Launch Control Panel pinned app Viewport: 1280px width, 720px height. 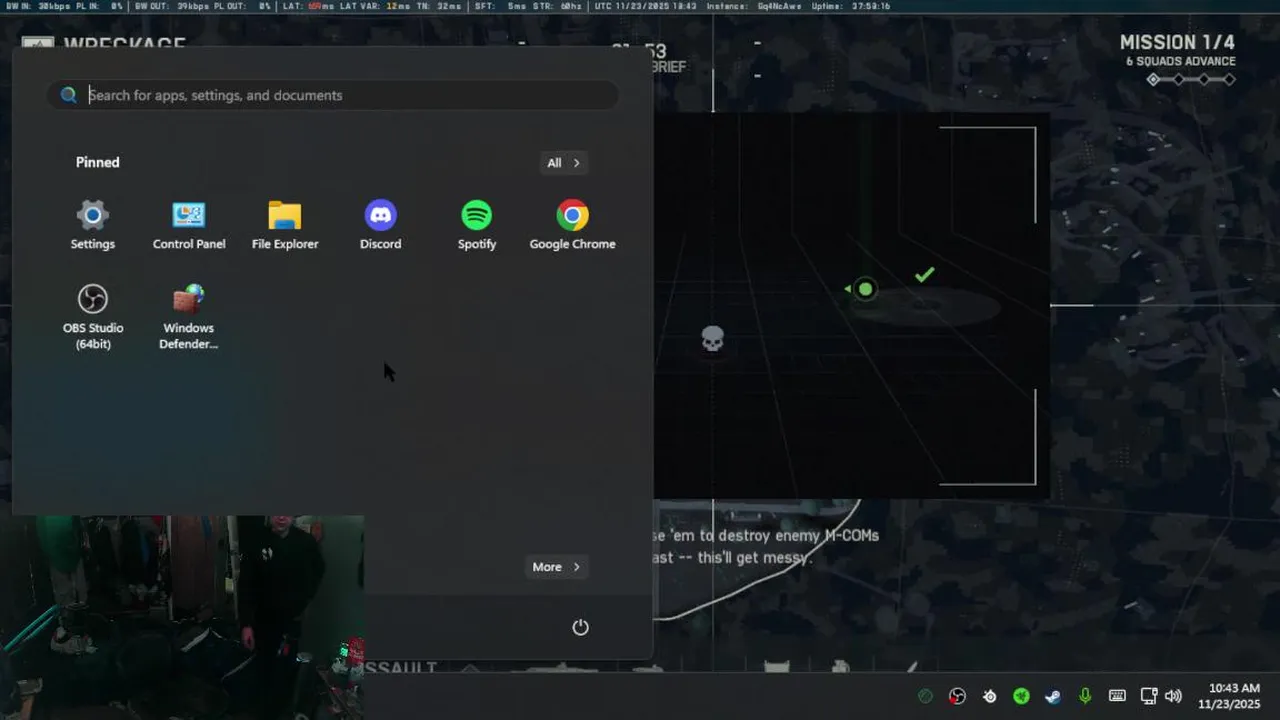[189, 225]
